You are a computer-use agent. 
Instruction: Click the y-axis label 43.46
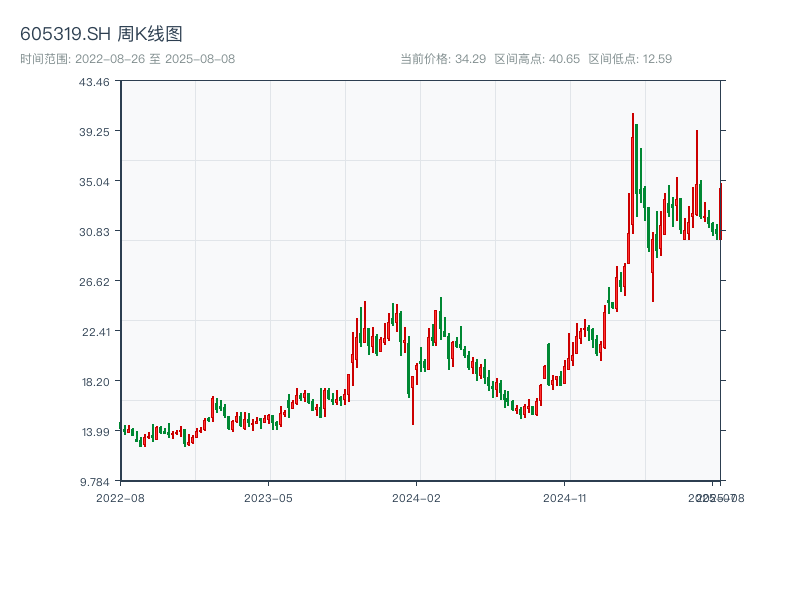94,82
